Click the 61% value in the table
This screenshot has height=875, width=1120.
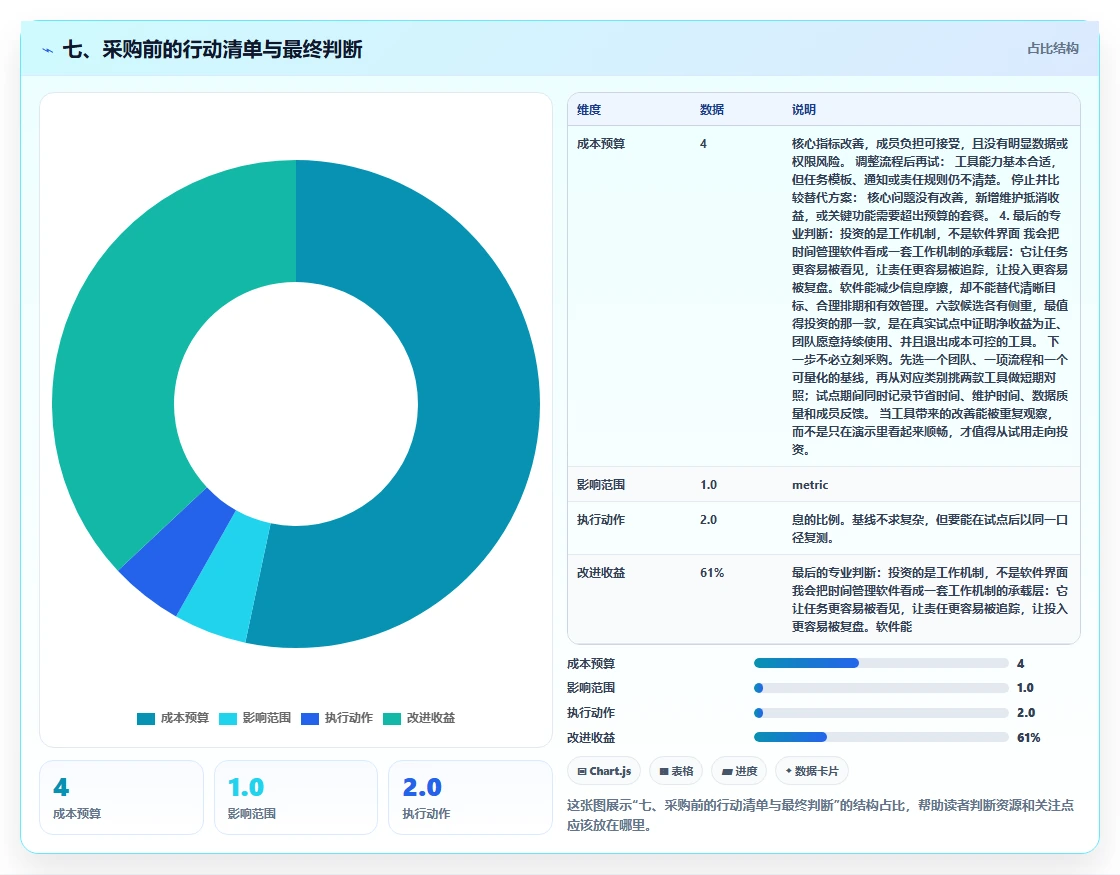point(711,573)
